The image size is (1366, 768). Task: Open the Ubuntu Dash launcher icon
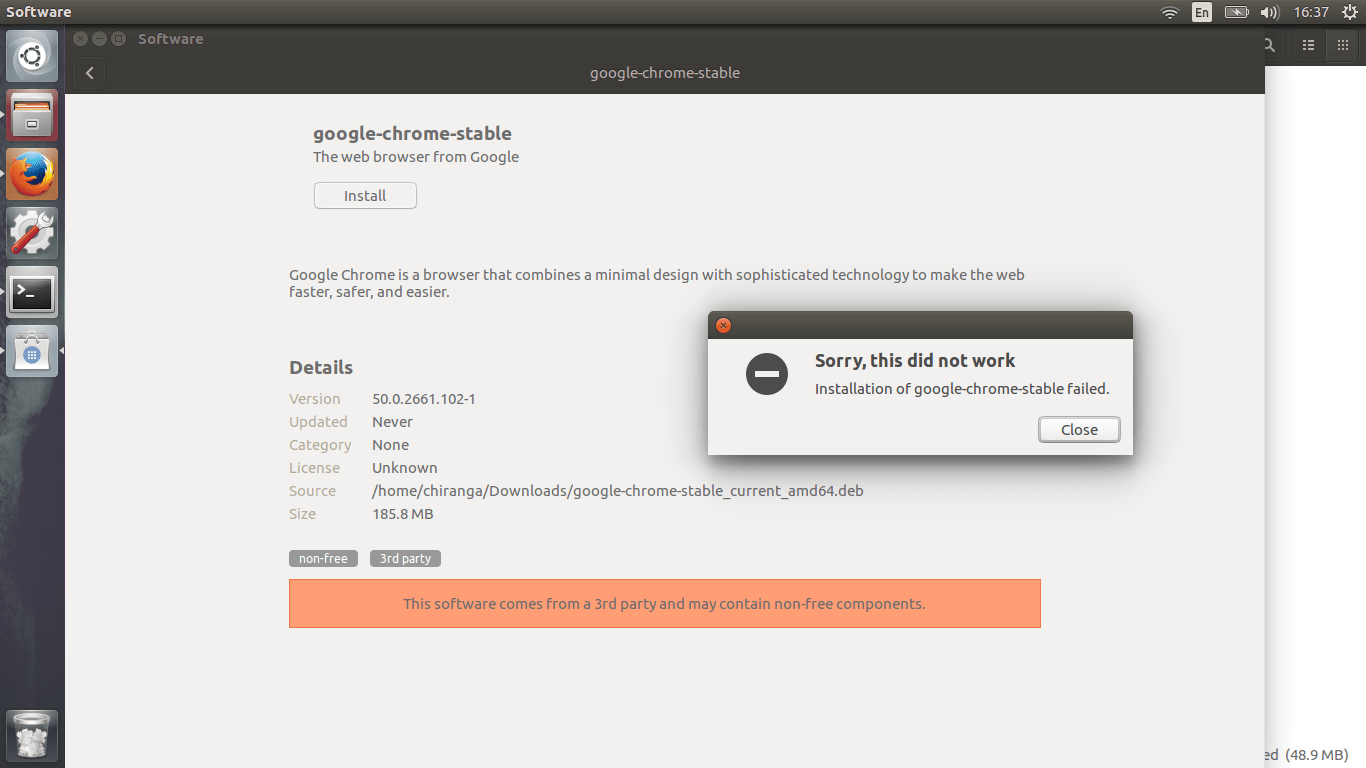pos(32,56)
